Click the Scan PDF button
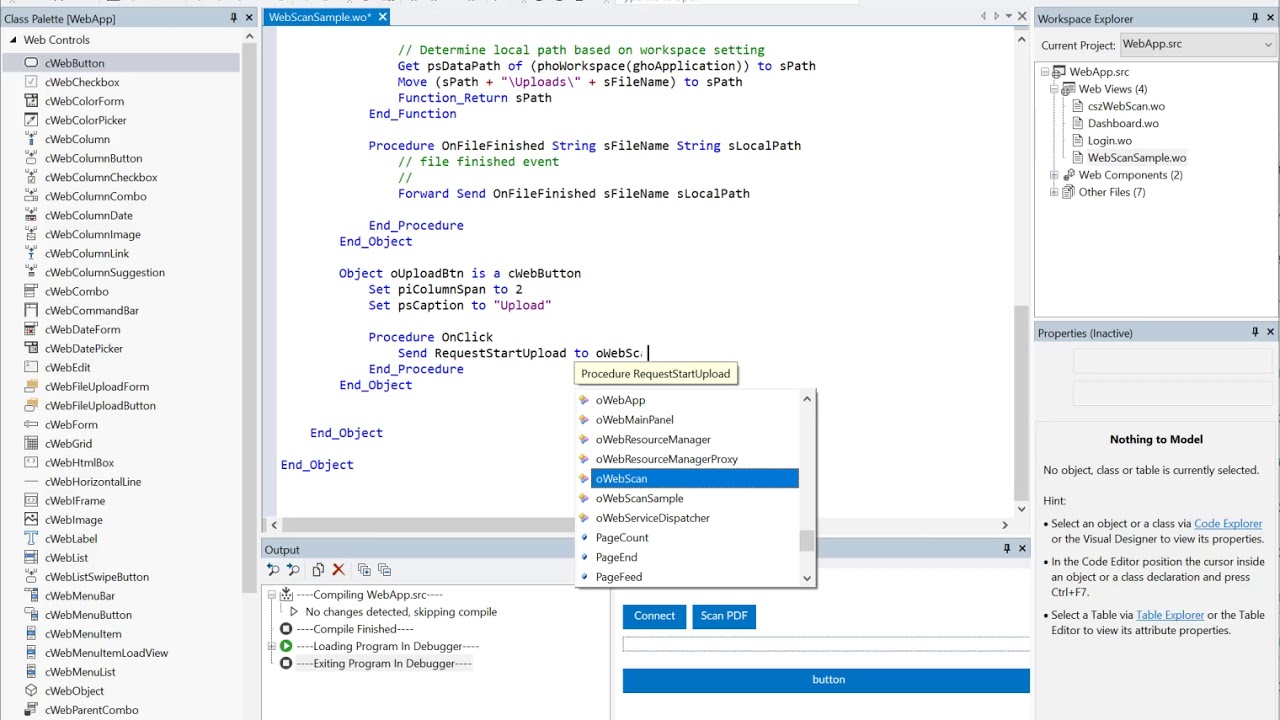Viewport: 1280px width, 720px height. [x=724, y=616]
